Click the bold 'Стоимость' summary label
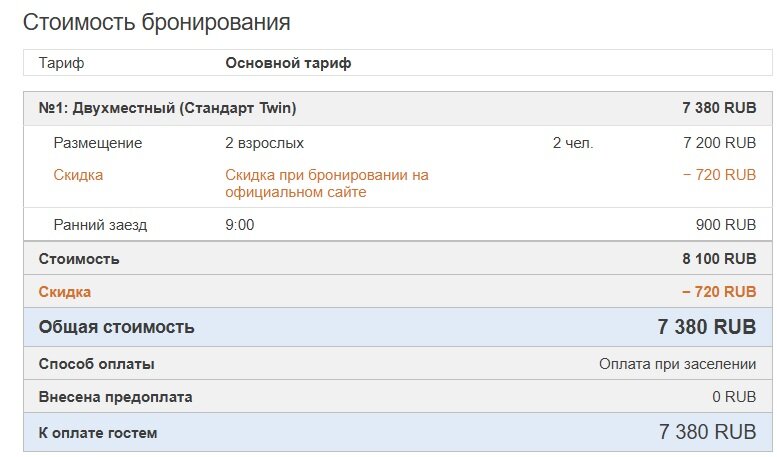The width and height of the screenshot is (777, 457). (x=79, y=259)
